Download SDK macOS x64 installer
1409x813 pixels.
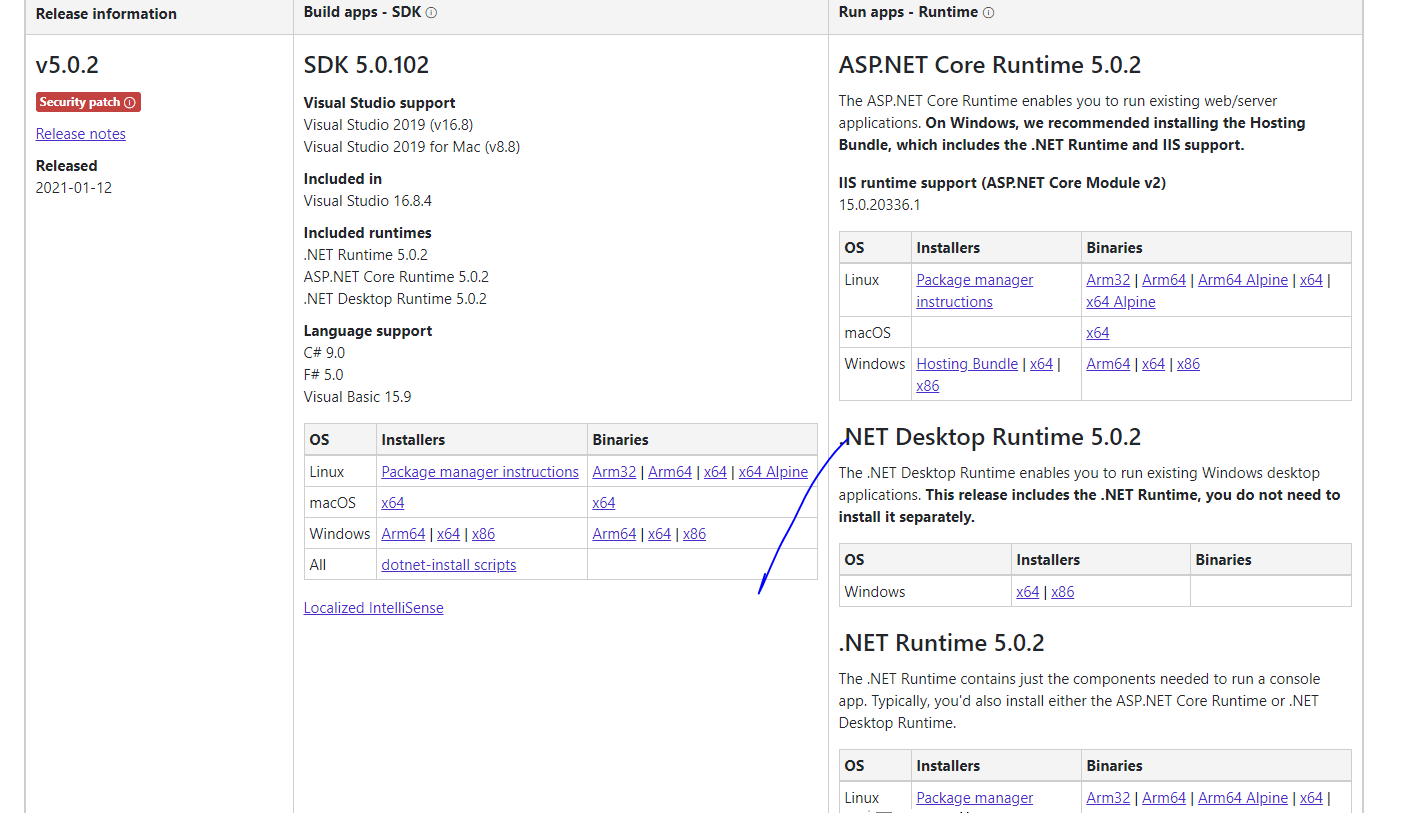393,503
